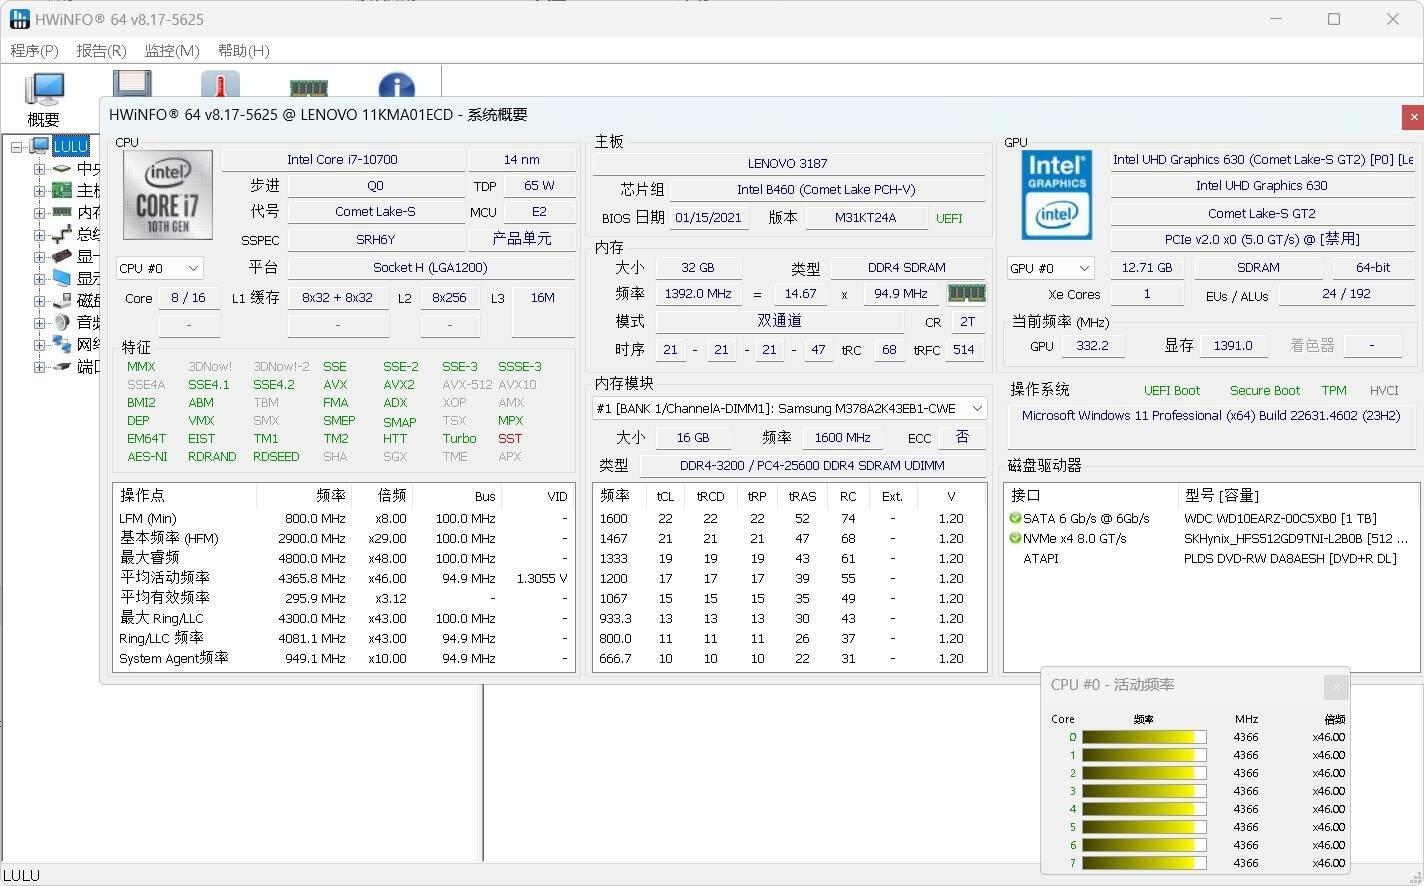This screenshot has height=886, width=1424.
Task: Click the UEFI Boot label
Action: tap(1172, 391)
